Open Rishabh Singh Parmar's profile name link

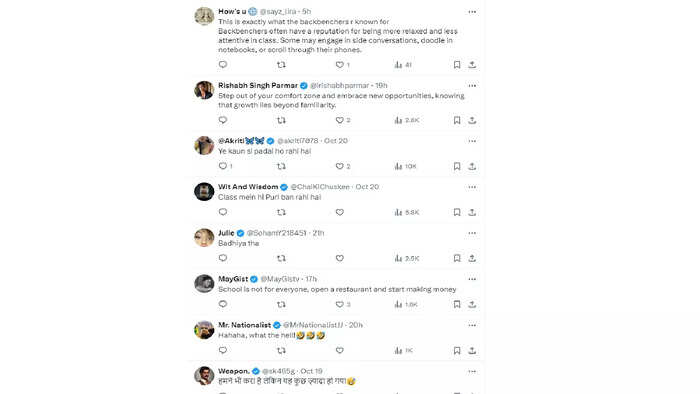point(258,85)
